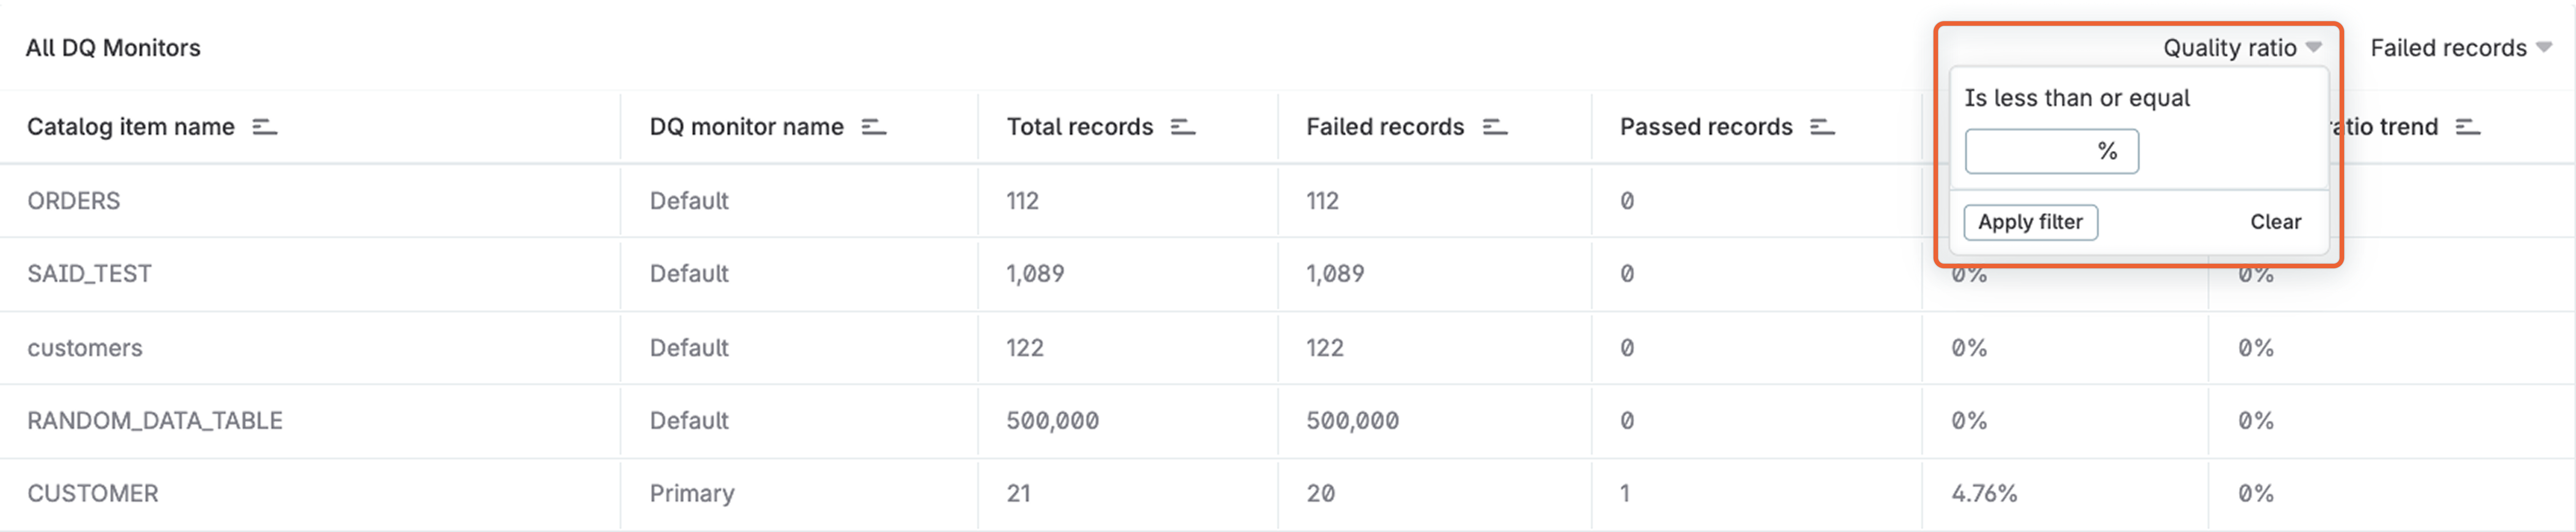Open the CUSTOMER catalog item
Image resolution: width=2576 pixels, height=532 pixels.
(x=93, y=494)
